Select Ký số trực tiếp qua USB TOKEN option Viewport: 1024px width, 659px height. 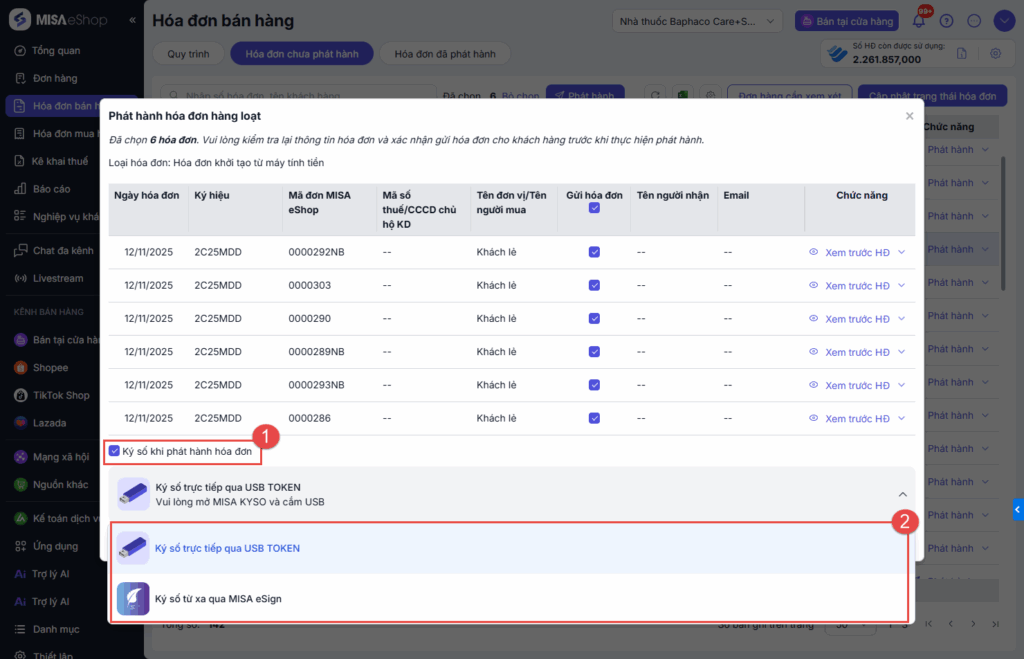tap(227, 548)
